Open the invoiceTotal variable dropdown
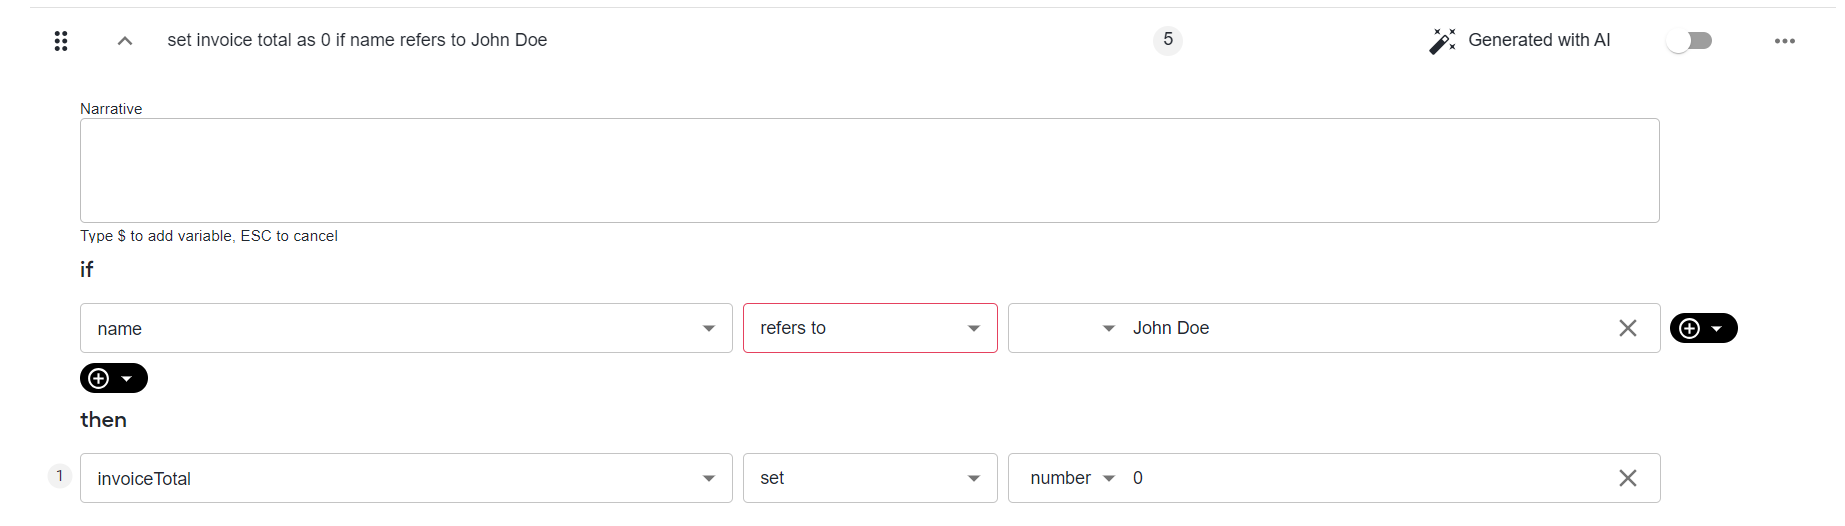1845x526 pixels. click(x=406, y=478)
